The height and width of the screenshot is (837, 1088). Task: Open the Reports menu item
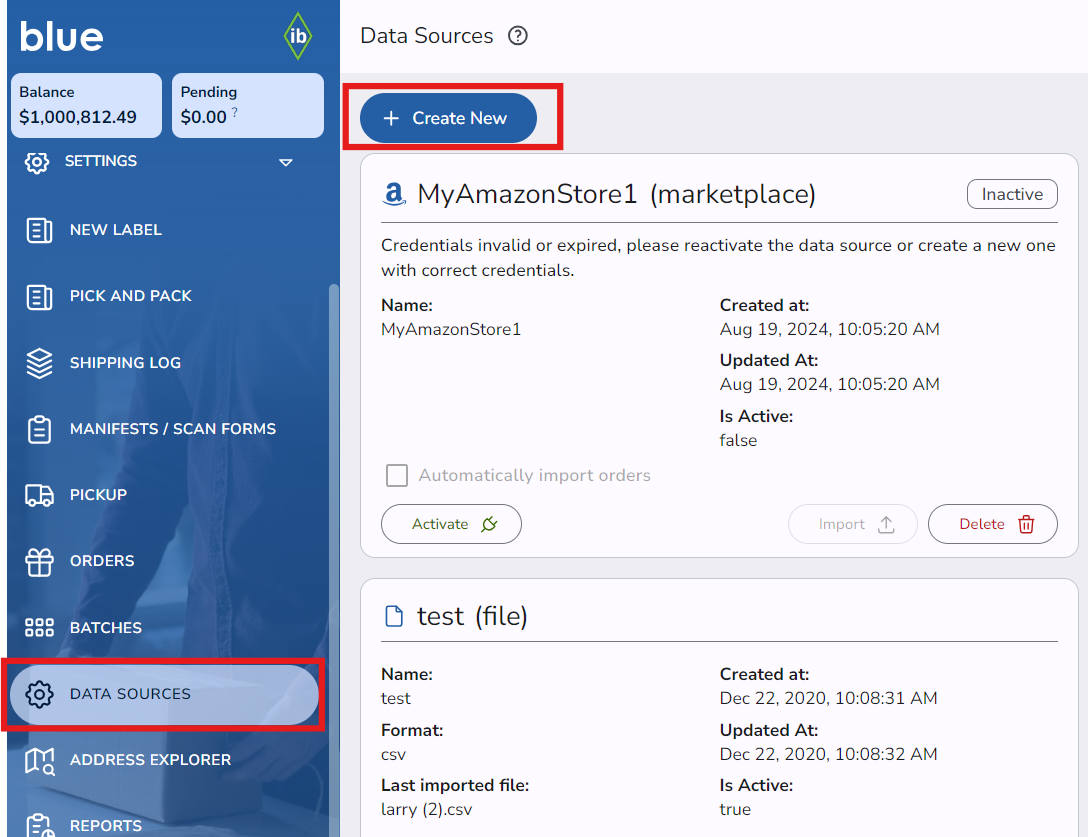105,825
